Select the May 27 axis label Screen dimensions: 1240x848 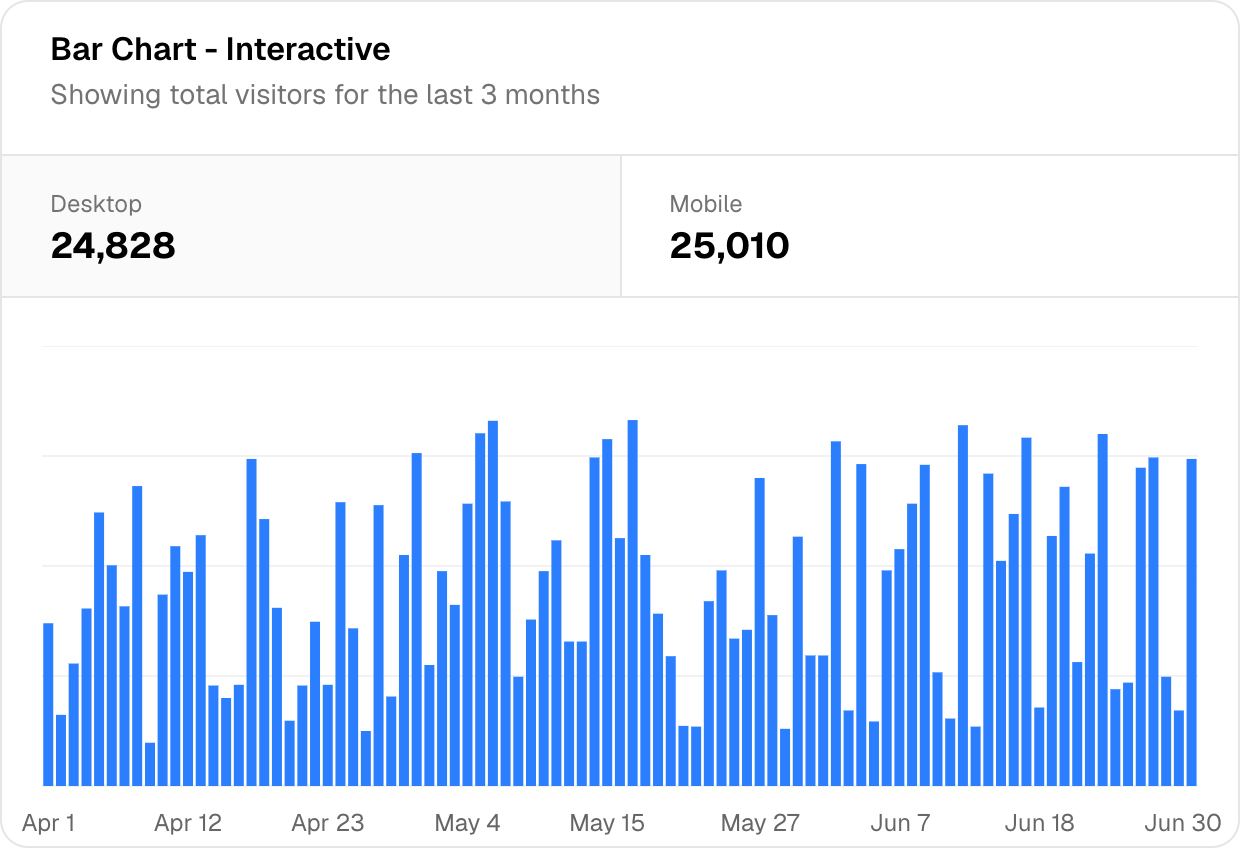760,823
